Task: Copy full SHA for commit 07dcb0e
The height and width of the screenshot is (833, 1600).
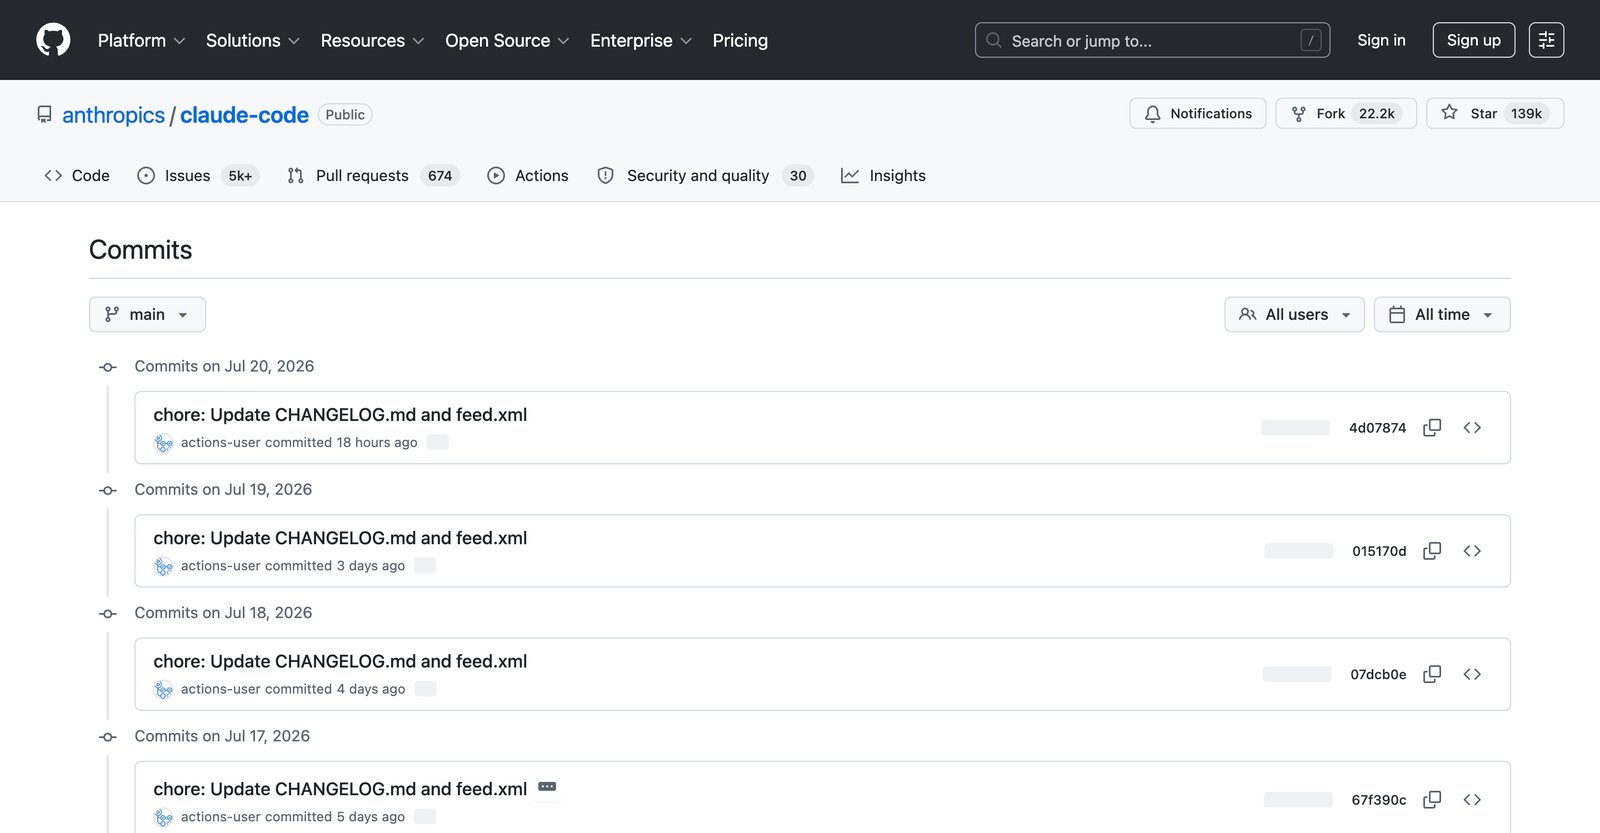Action: coord(1432,674)
